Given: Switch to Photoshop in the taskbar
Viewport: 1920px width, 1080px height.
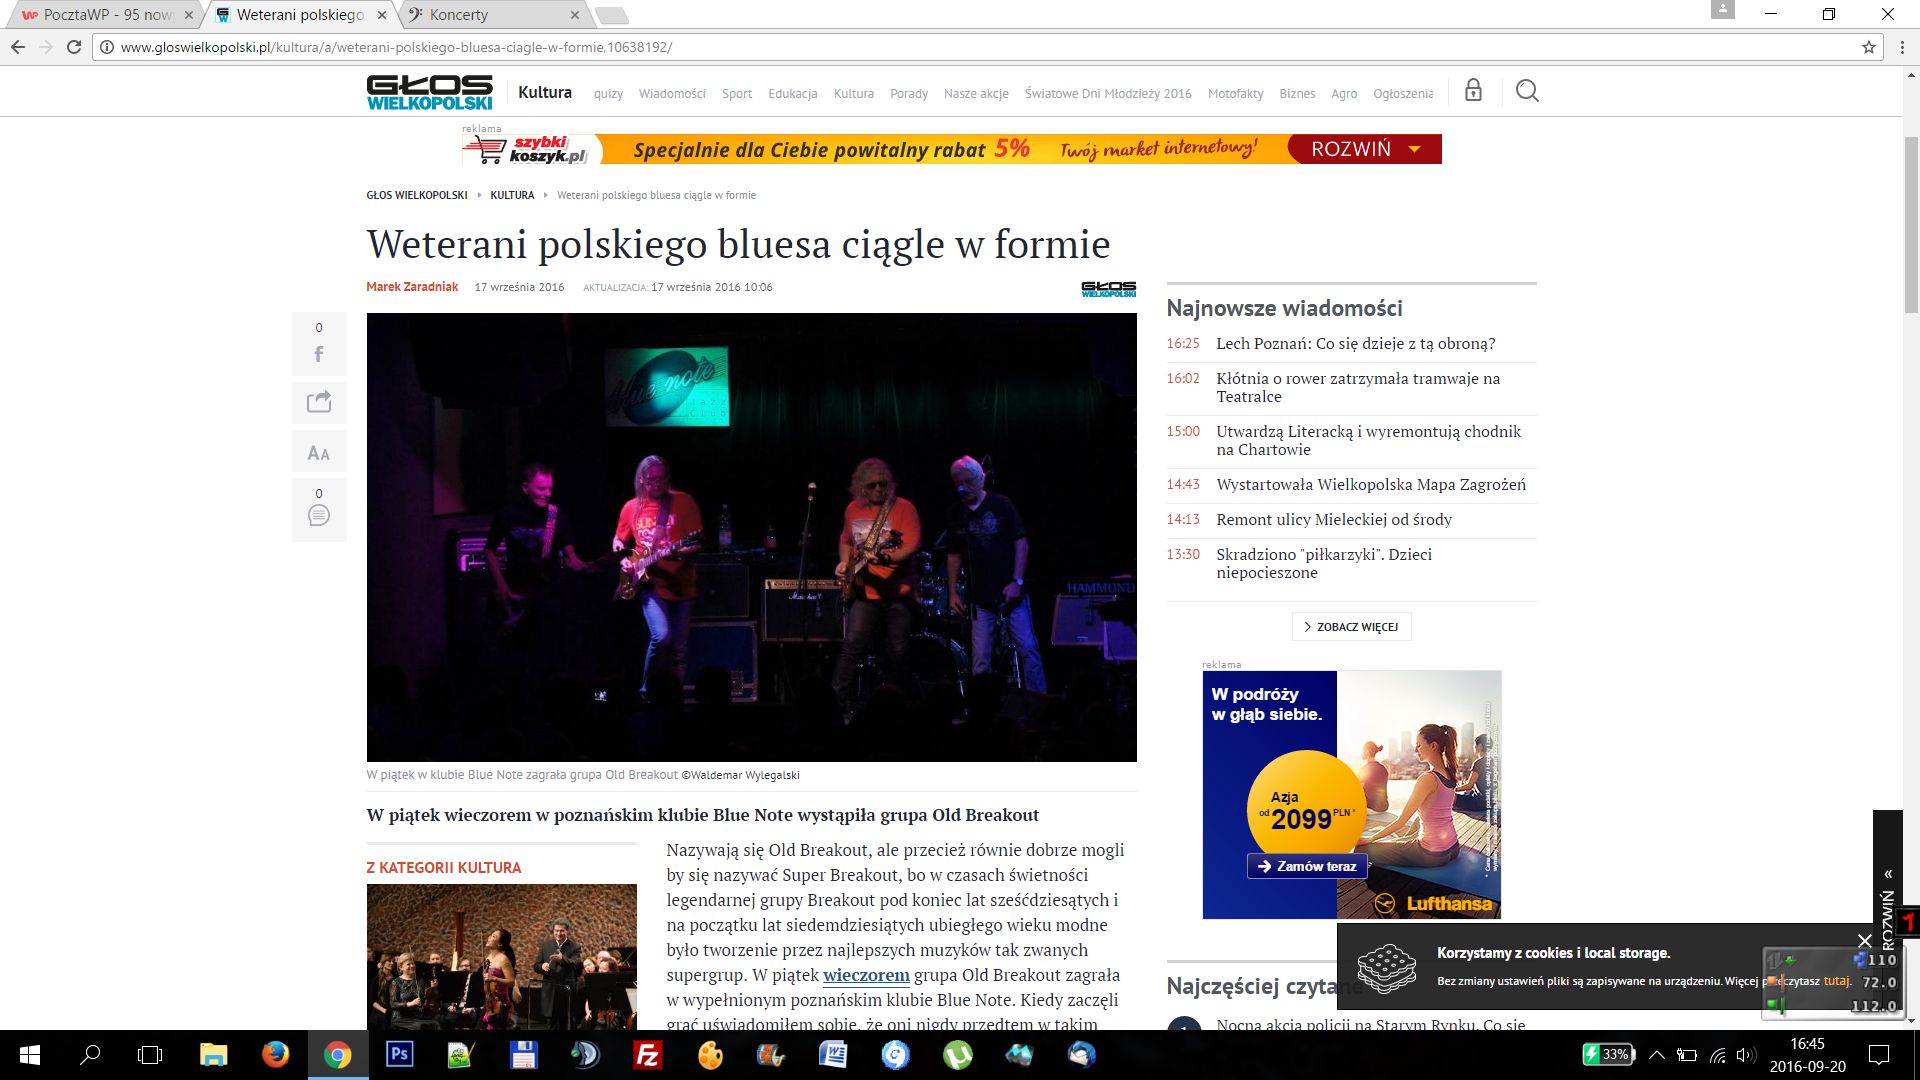Looking at the screenshot, I should (x=400, y=1055).
